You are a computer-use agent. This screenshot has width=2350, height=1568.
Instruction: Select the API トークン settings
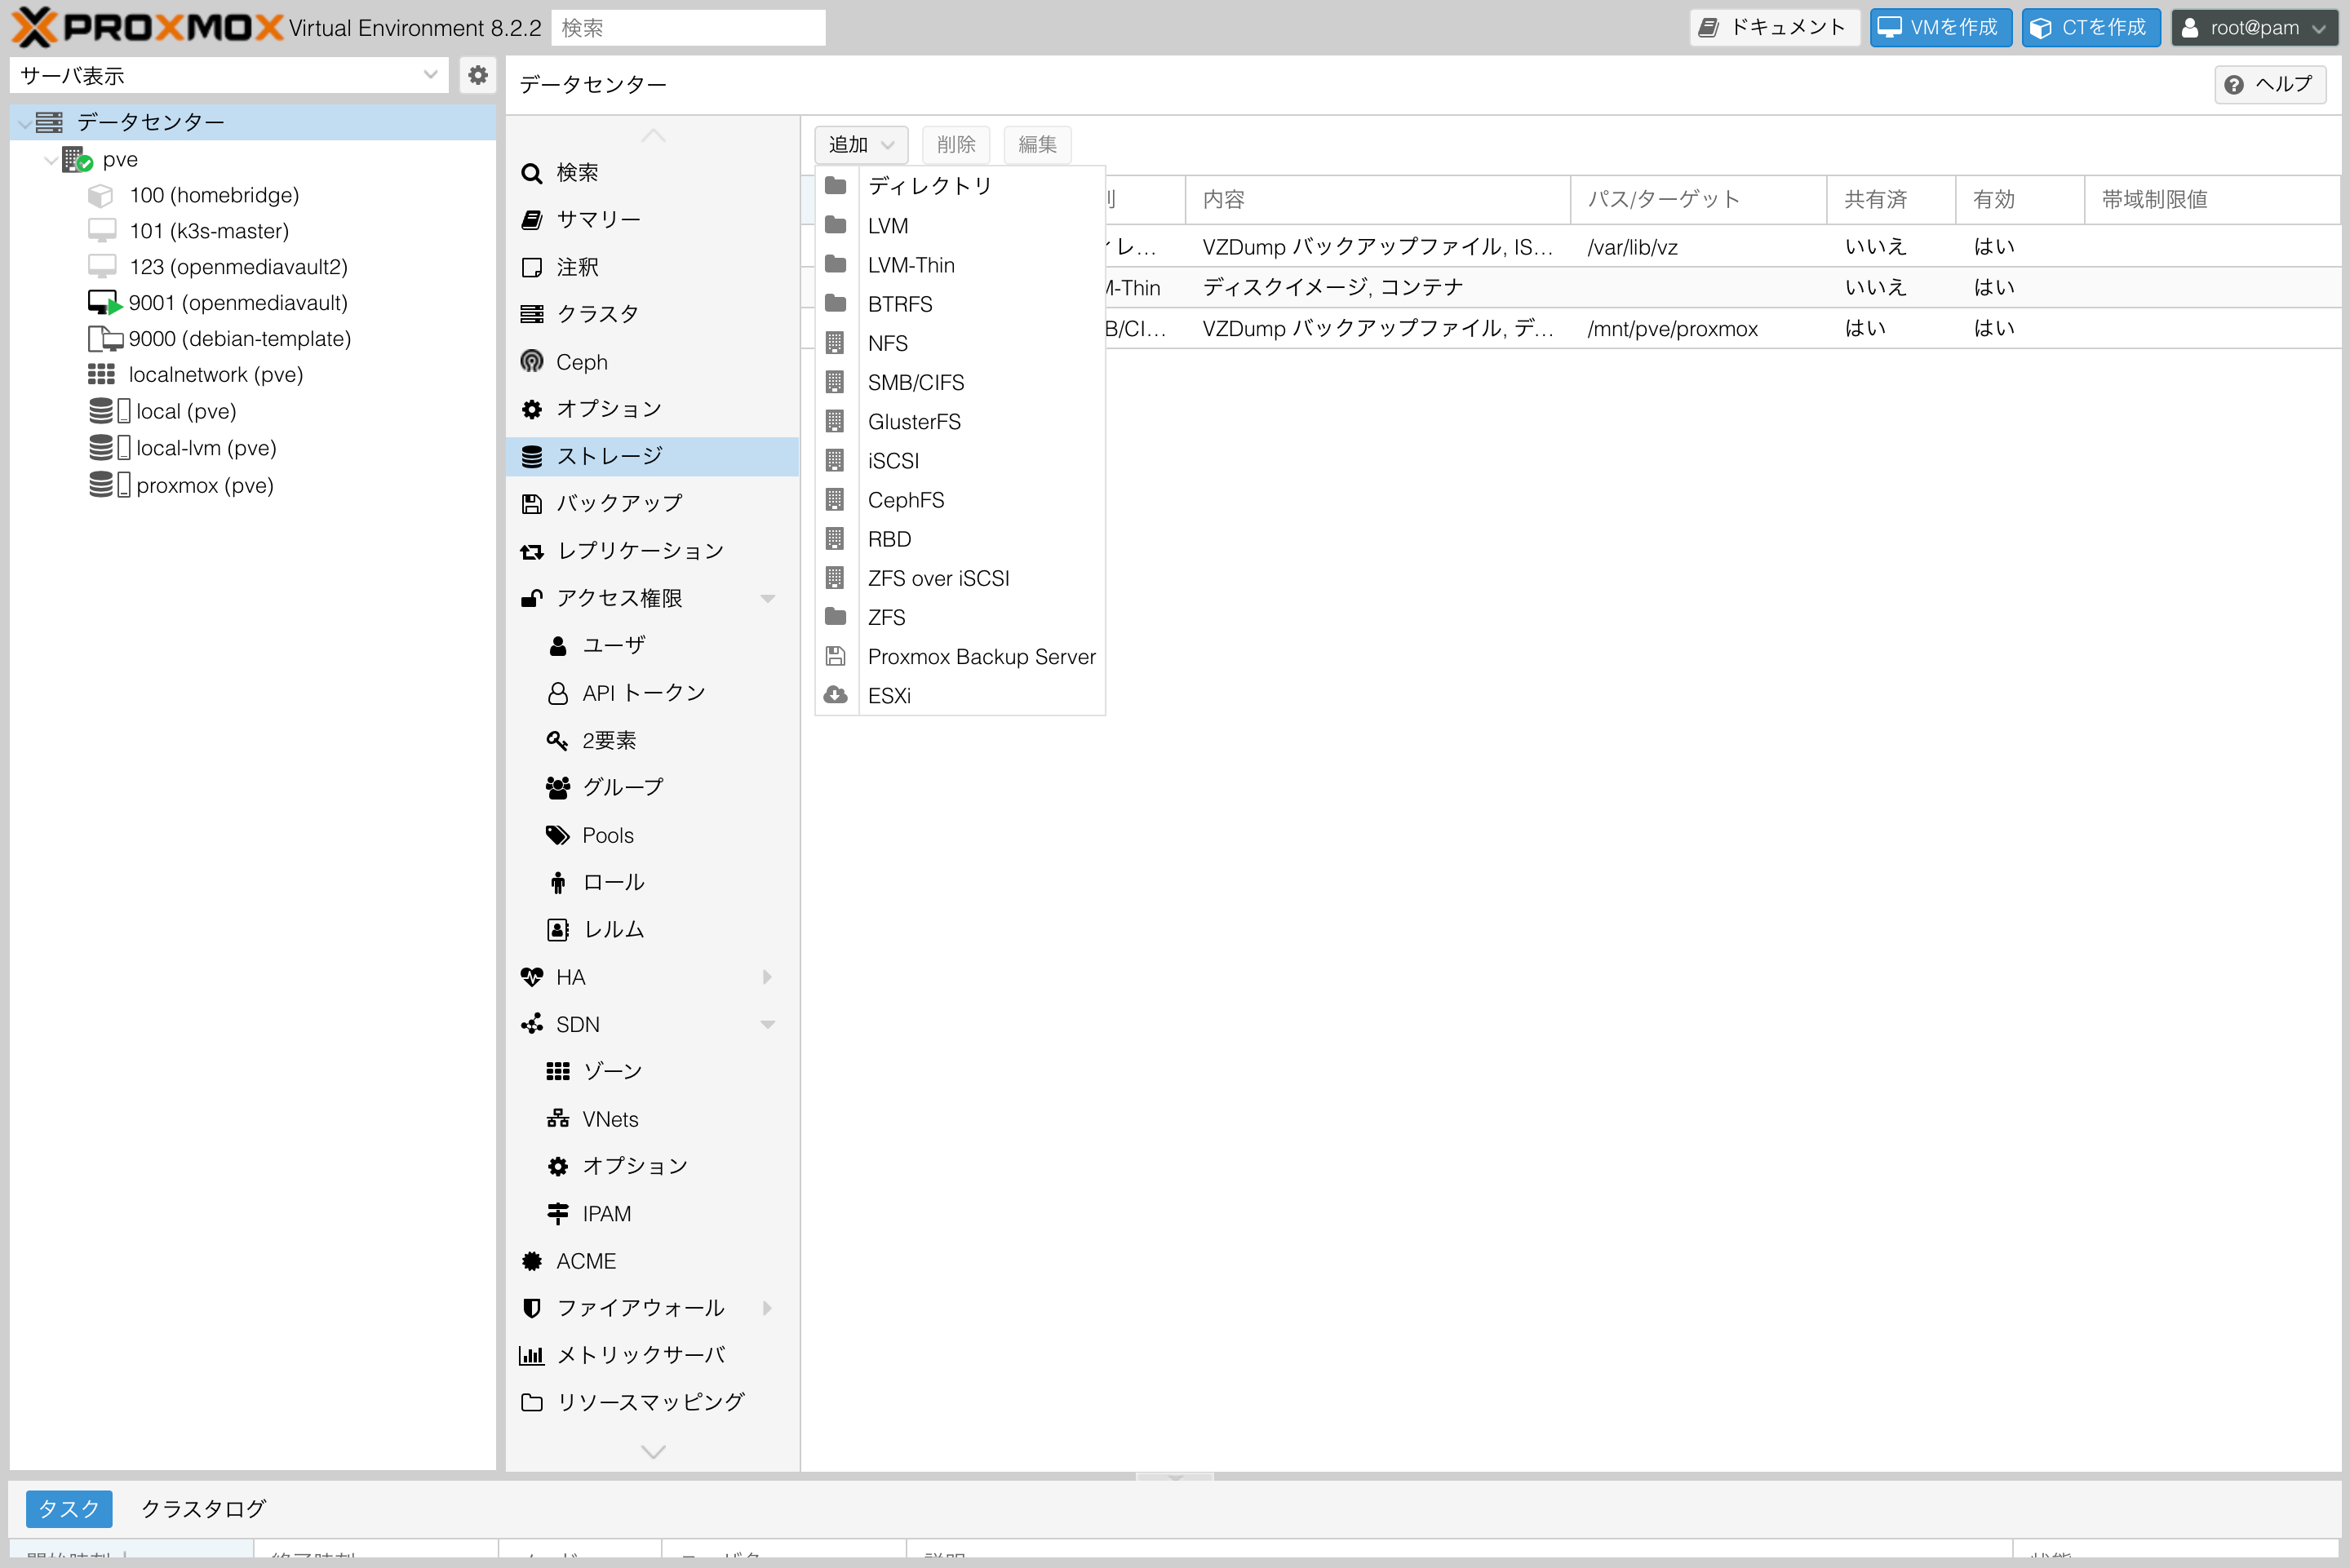(x=643, y=691)
